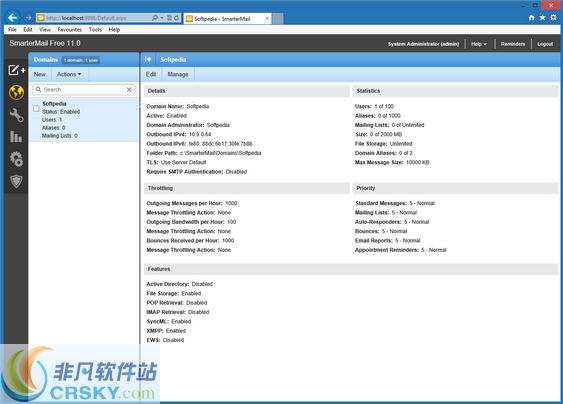The height and width of the screenshot is (404, 563).
Task: Select the Softpedia domain list entry
Action: [83, 120]
